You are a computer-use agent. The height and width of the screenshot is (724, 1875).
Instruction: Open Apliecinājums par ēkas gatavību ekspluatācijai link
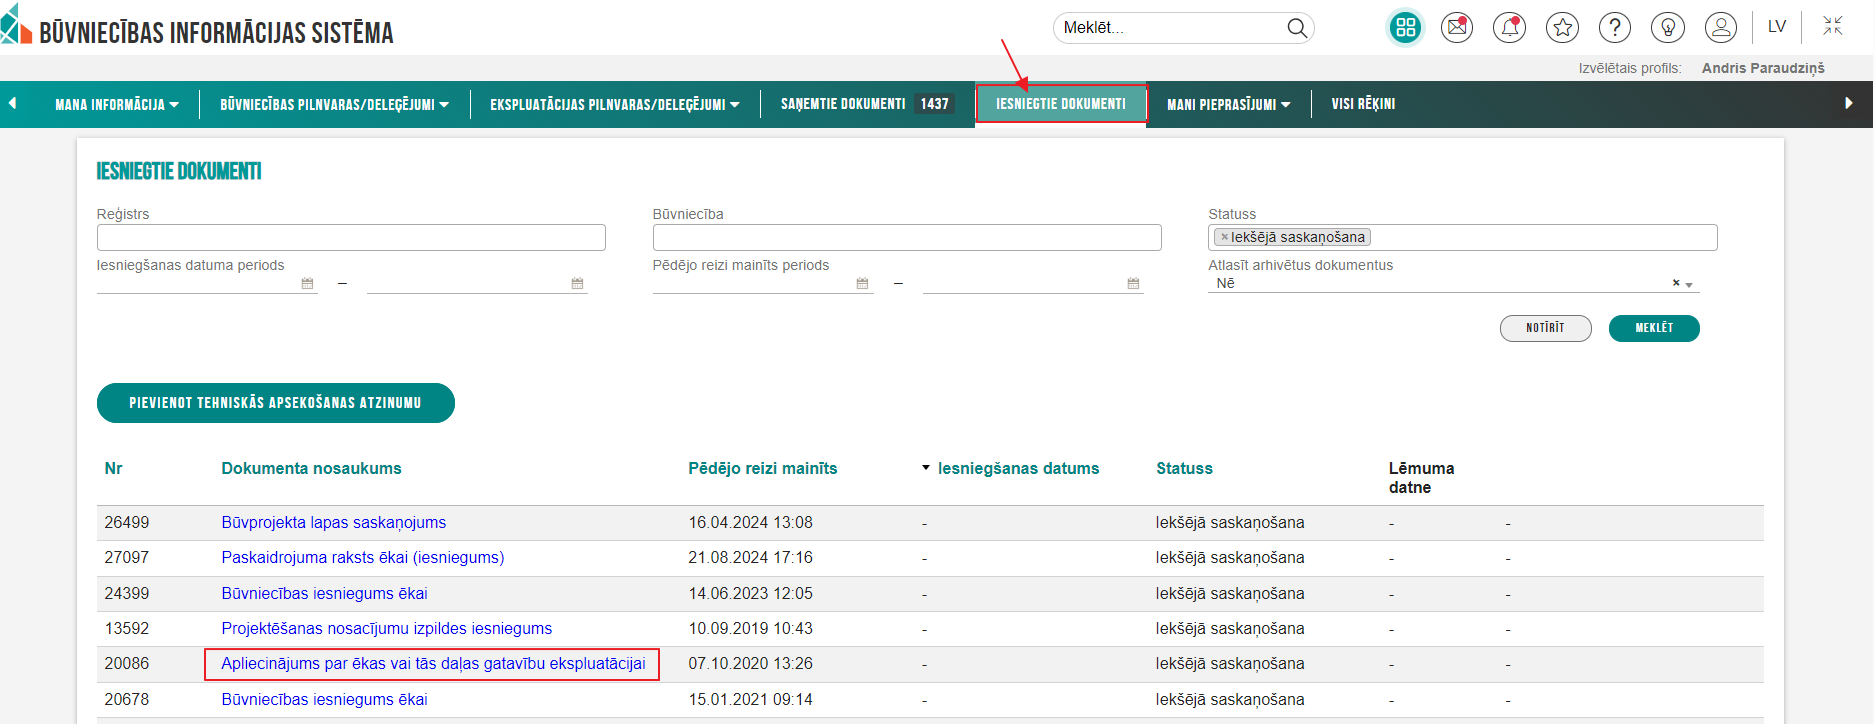tap(433, 664)
